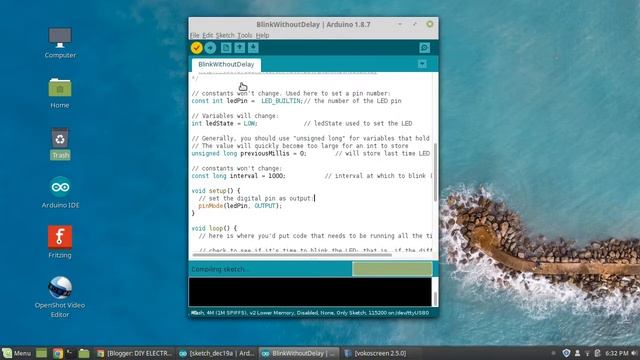
Task: Click 'pinMode(ledPin, OUTPUT);' line
Action: (x=240, y=206)
